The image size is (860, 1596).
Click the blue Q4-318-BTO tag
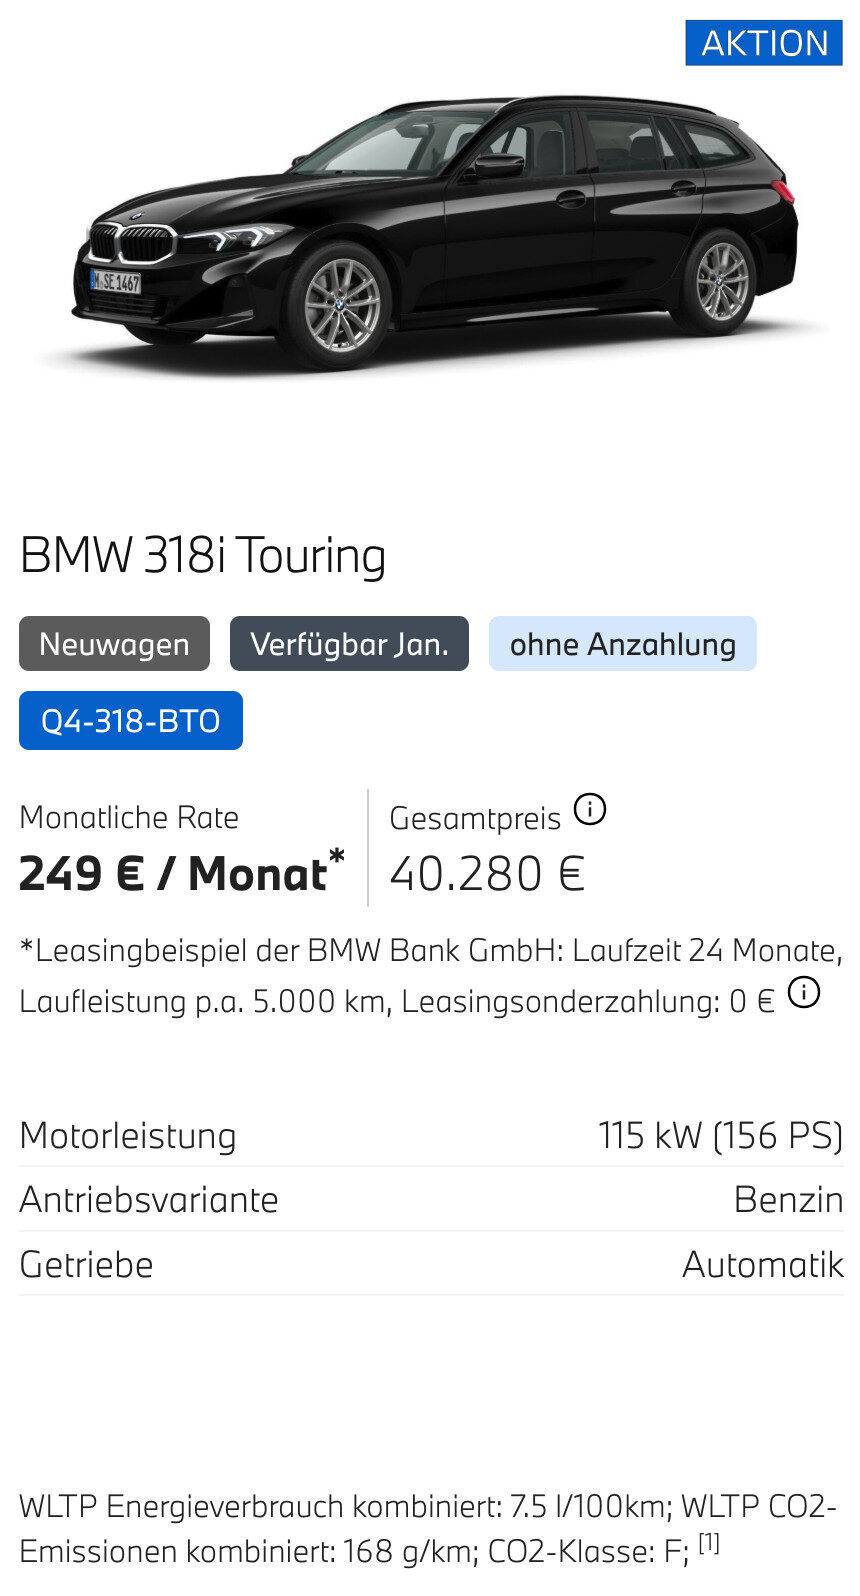131,720
